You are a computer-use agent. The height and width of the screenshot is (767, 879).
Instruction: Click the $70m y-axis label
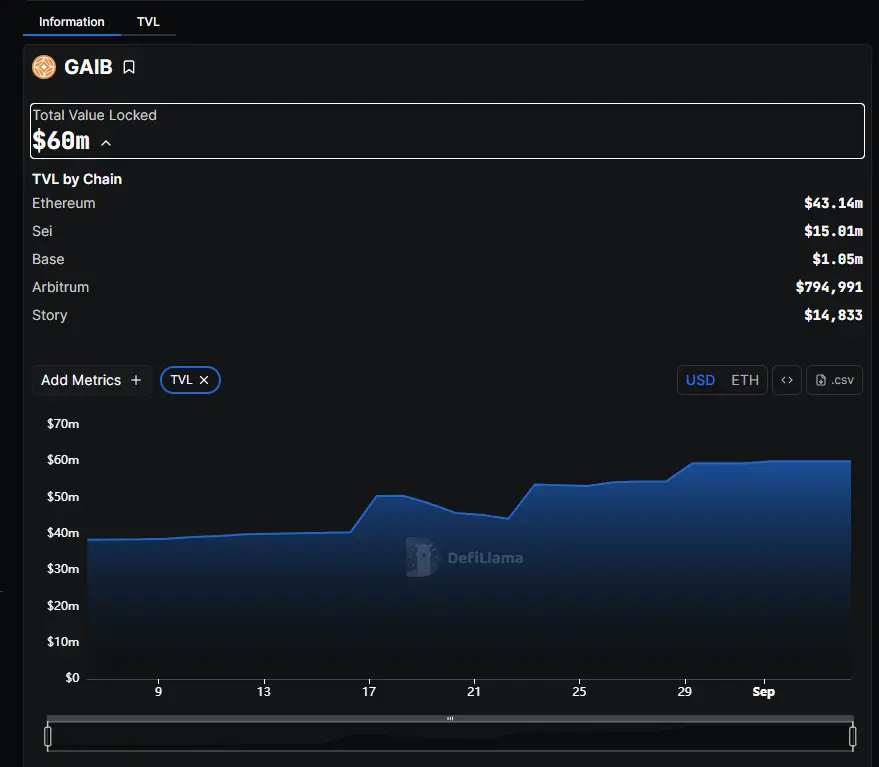pos(63,423)
